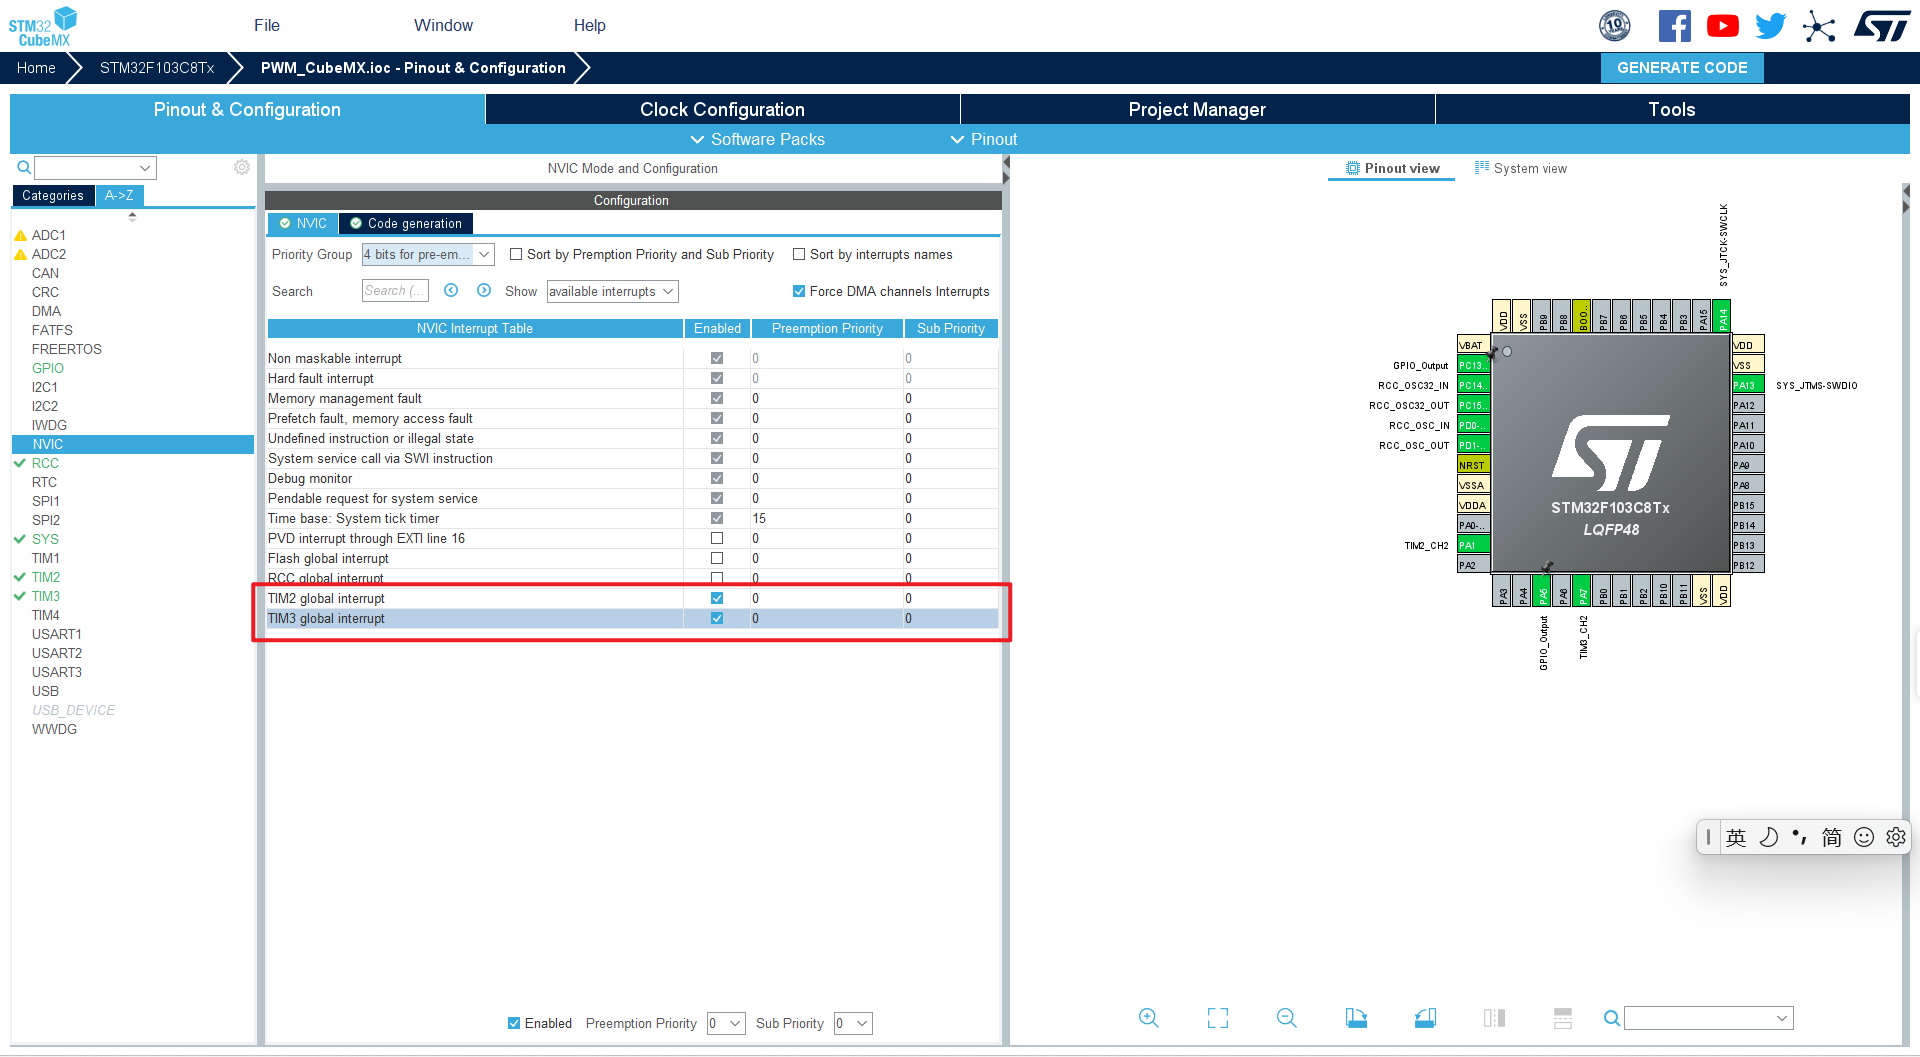Screen dimensions: 1920x1057
Task: Open bottom Sub Priority dropdown
Action: [853, 1023]
